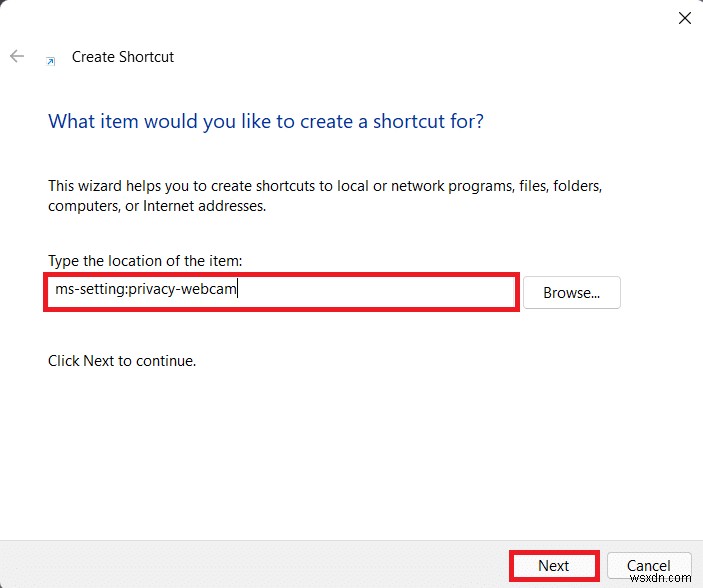Viewport: 703px width, 588px height.
Task: Open the Browse... file picker
Action: coord(571,293)
